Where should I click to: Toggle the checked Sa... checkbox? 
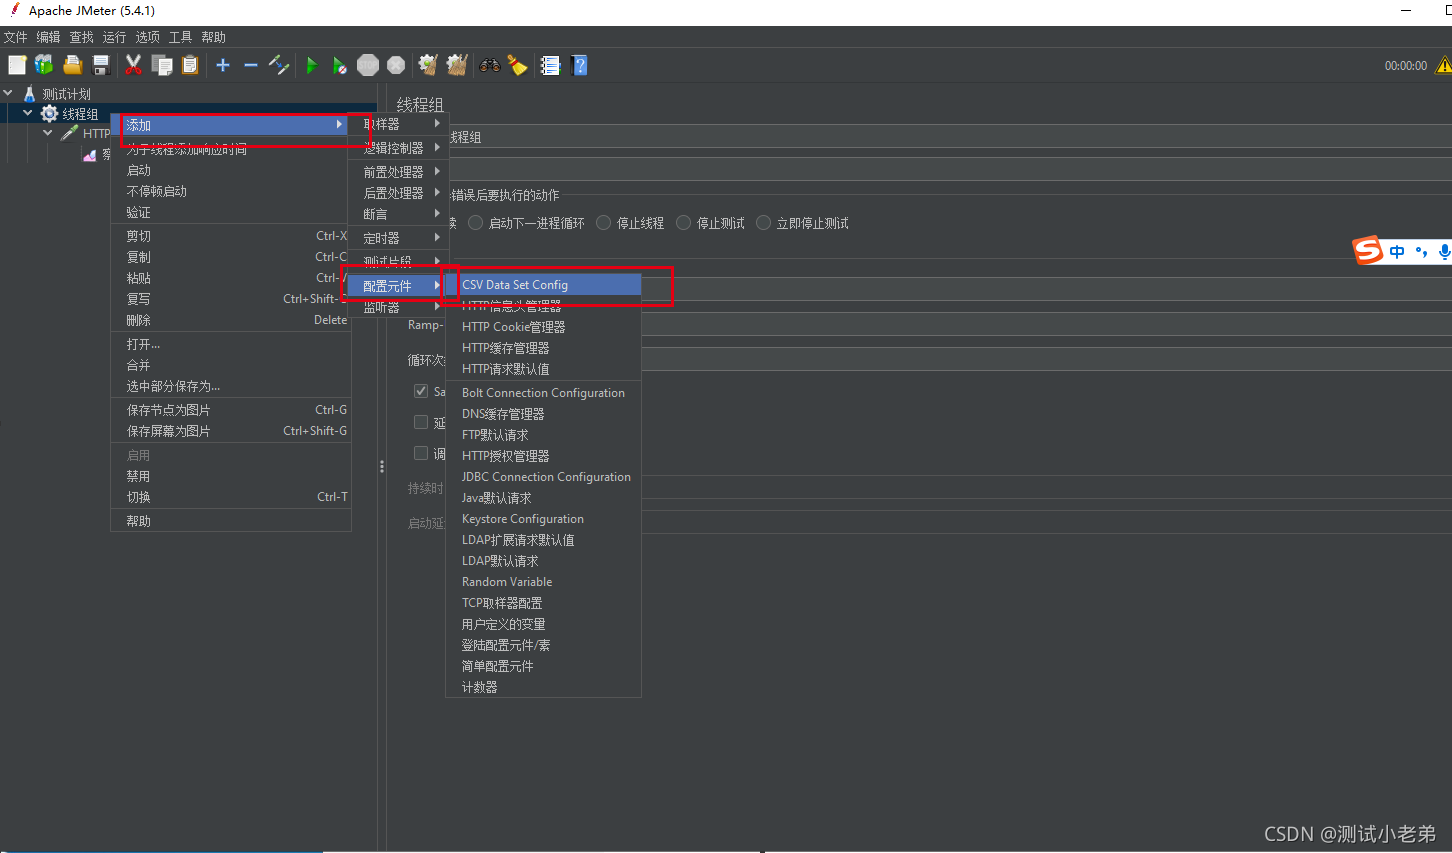421,391
